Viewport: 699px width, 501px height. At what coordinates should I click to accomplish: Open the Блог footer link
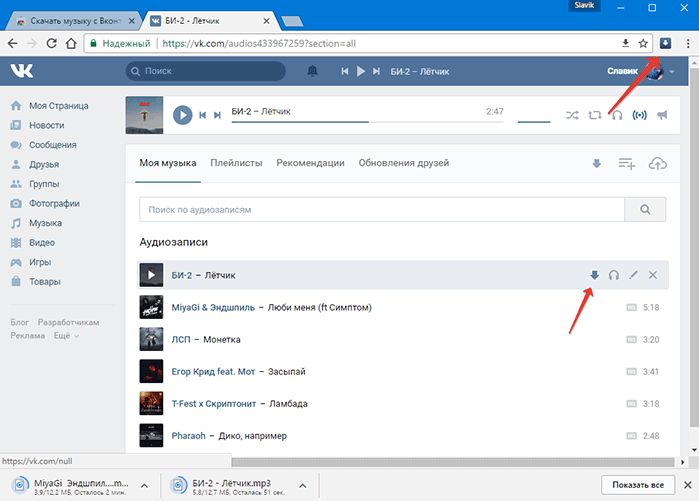pos(20,322)
